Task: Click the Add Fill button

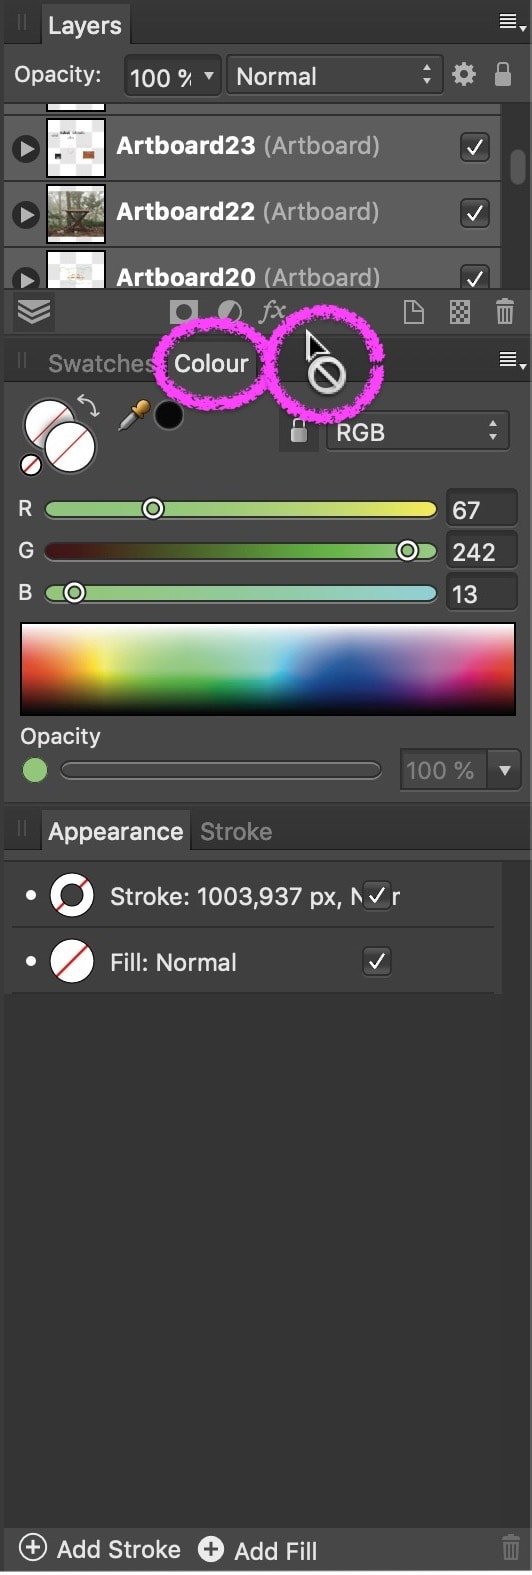Action: [257, 1550]
